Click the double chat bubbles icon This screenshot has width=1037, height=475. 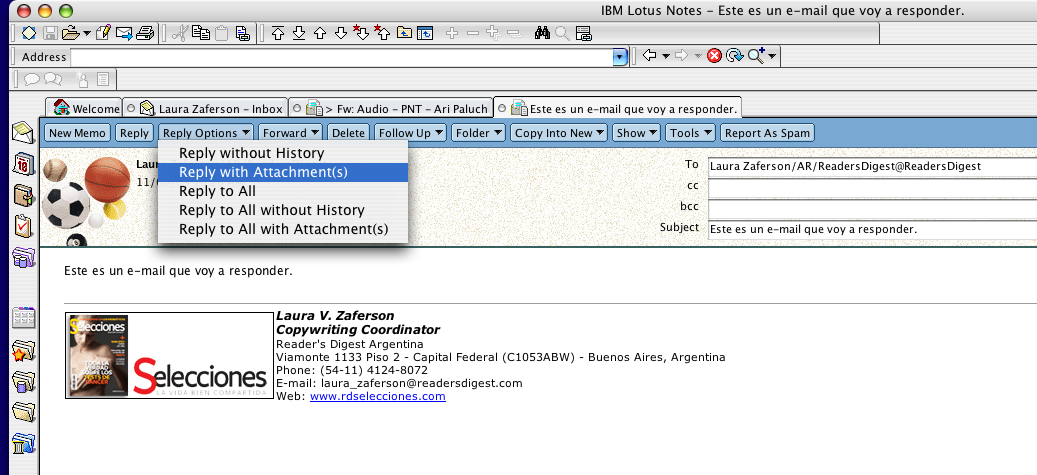(x=53, y=79)
